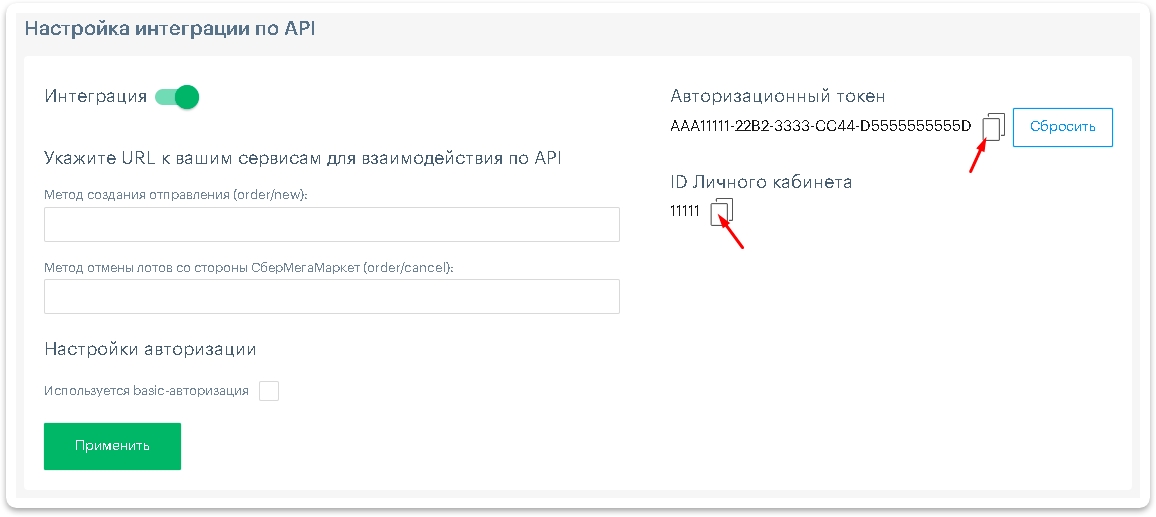The image size is (1156, 517).
Task: Focus the order/new URL input field
Action: 331,225
